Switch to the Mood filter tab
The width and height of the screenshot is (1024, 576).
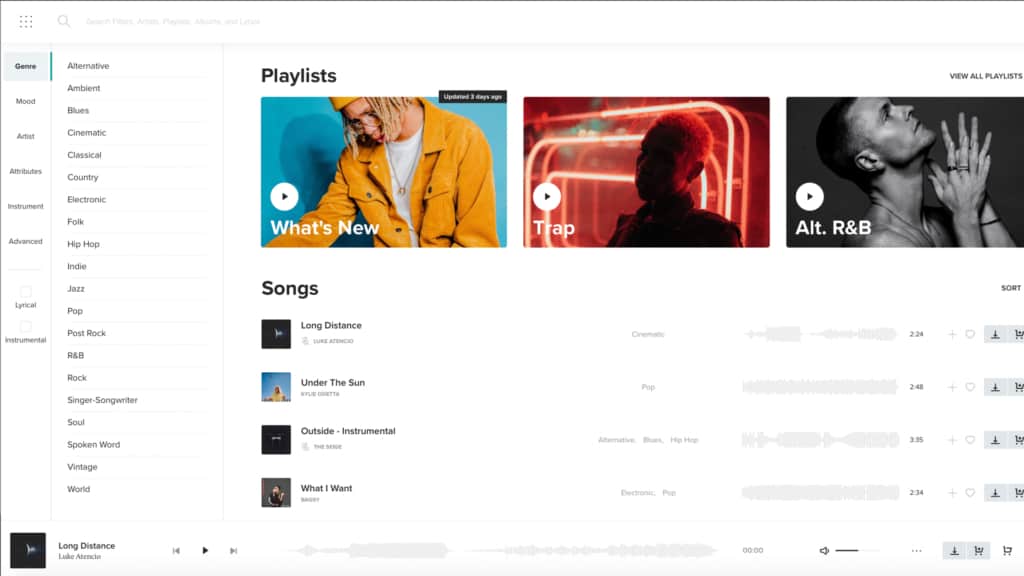pos(25,101)
